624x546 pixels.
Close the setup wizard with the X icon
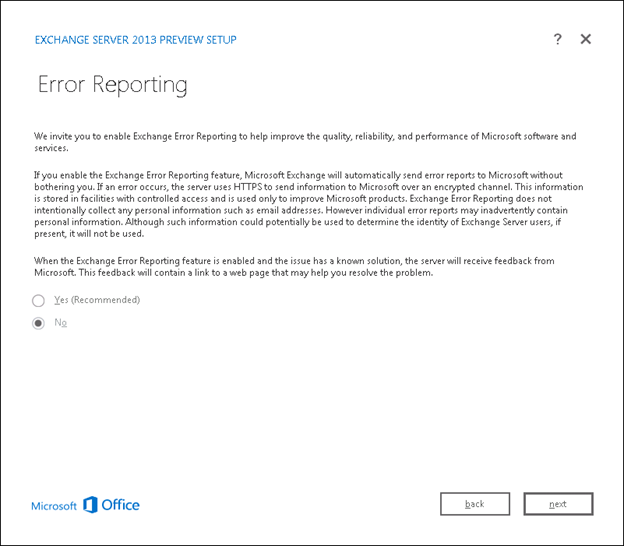tap(586, 39)
